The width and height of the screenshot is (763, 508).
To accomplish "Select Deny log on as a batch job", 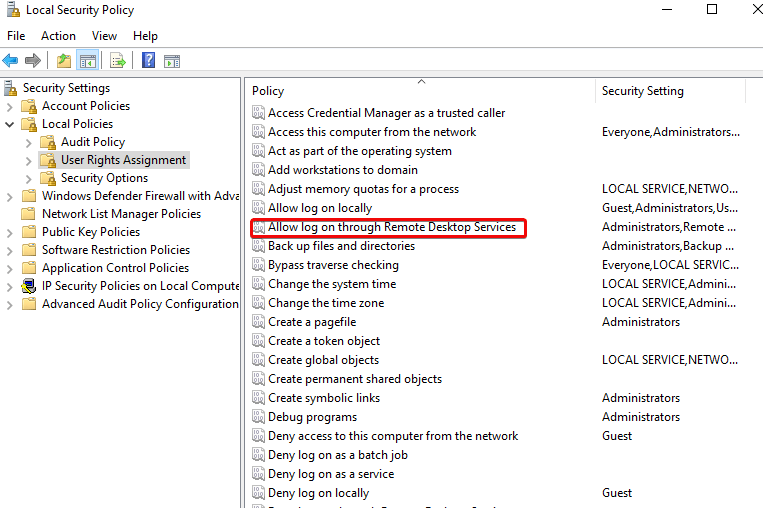I will [x=338, y=454].
